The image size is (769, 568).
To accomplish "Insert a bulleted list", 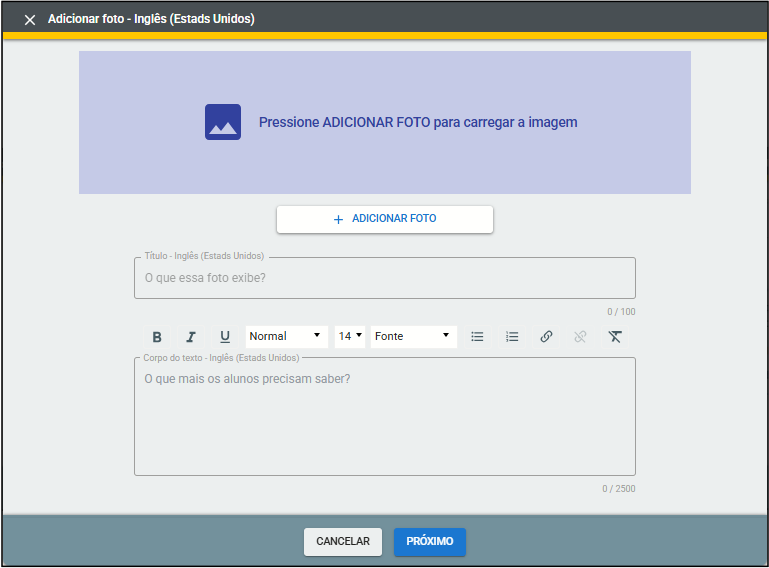I will [x=478, y=337].
